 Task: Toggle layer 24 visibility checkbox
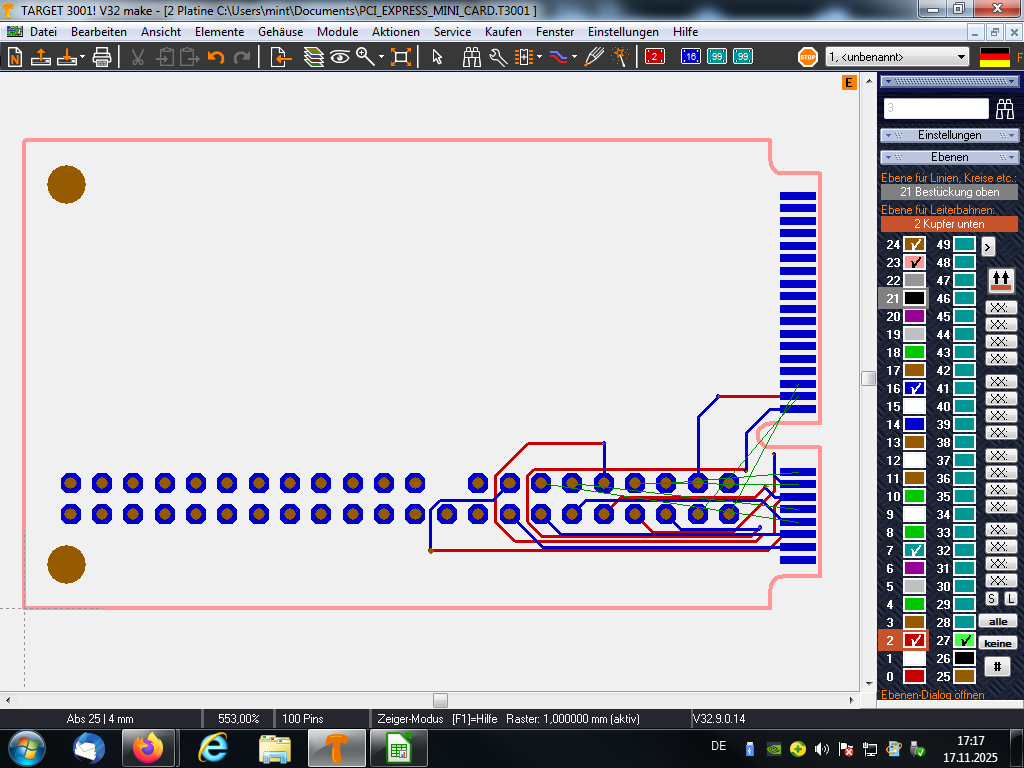pos(914,244)
